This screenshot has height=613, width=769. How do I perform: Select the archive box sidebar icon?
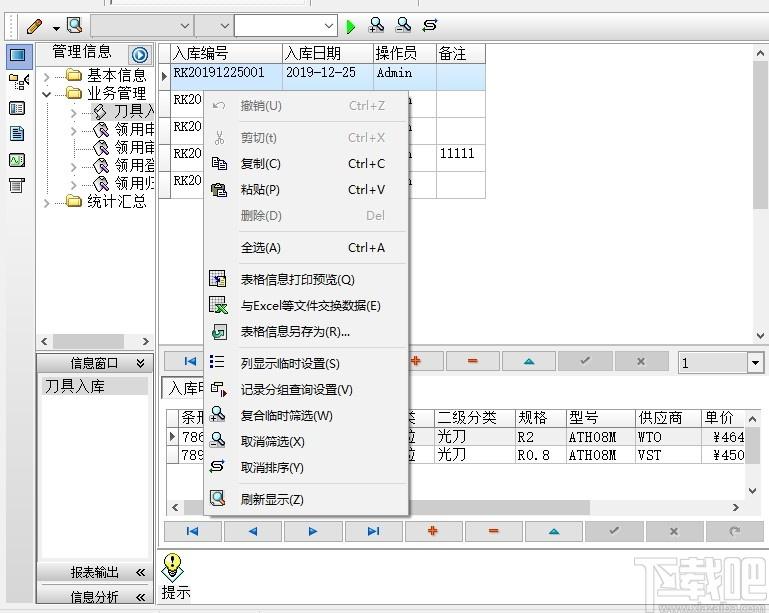pyautogui.click(x=17, y=185)
